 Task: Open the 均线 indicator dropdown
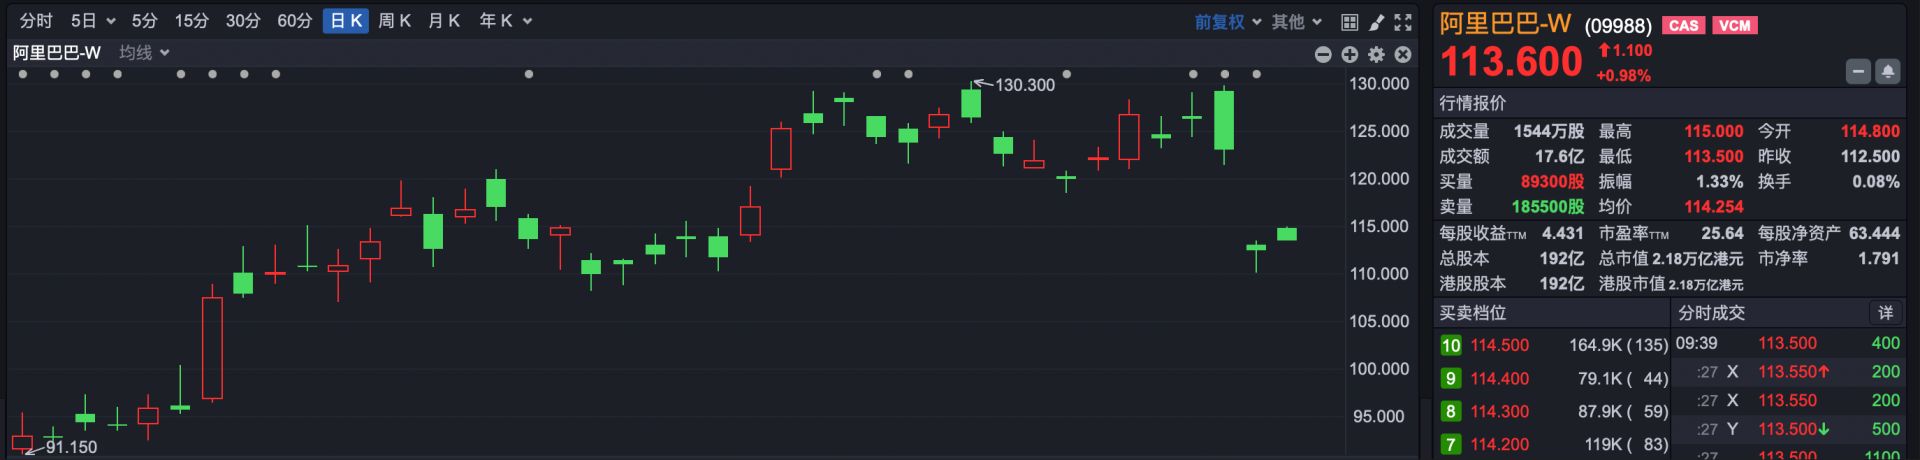(144, 53)
